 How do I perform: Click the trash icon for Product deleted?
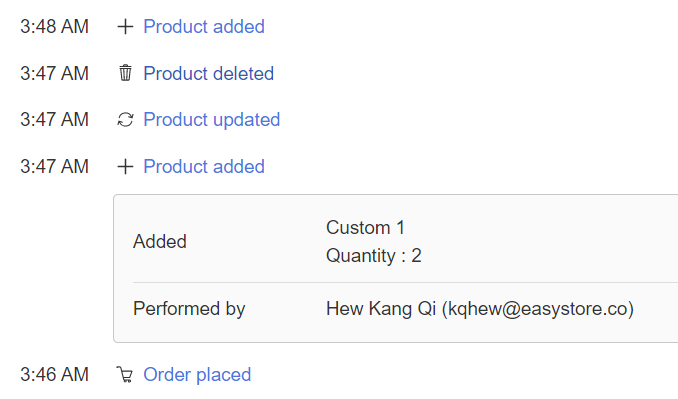[125, 73]
